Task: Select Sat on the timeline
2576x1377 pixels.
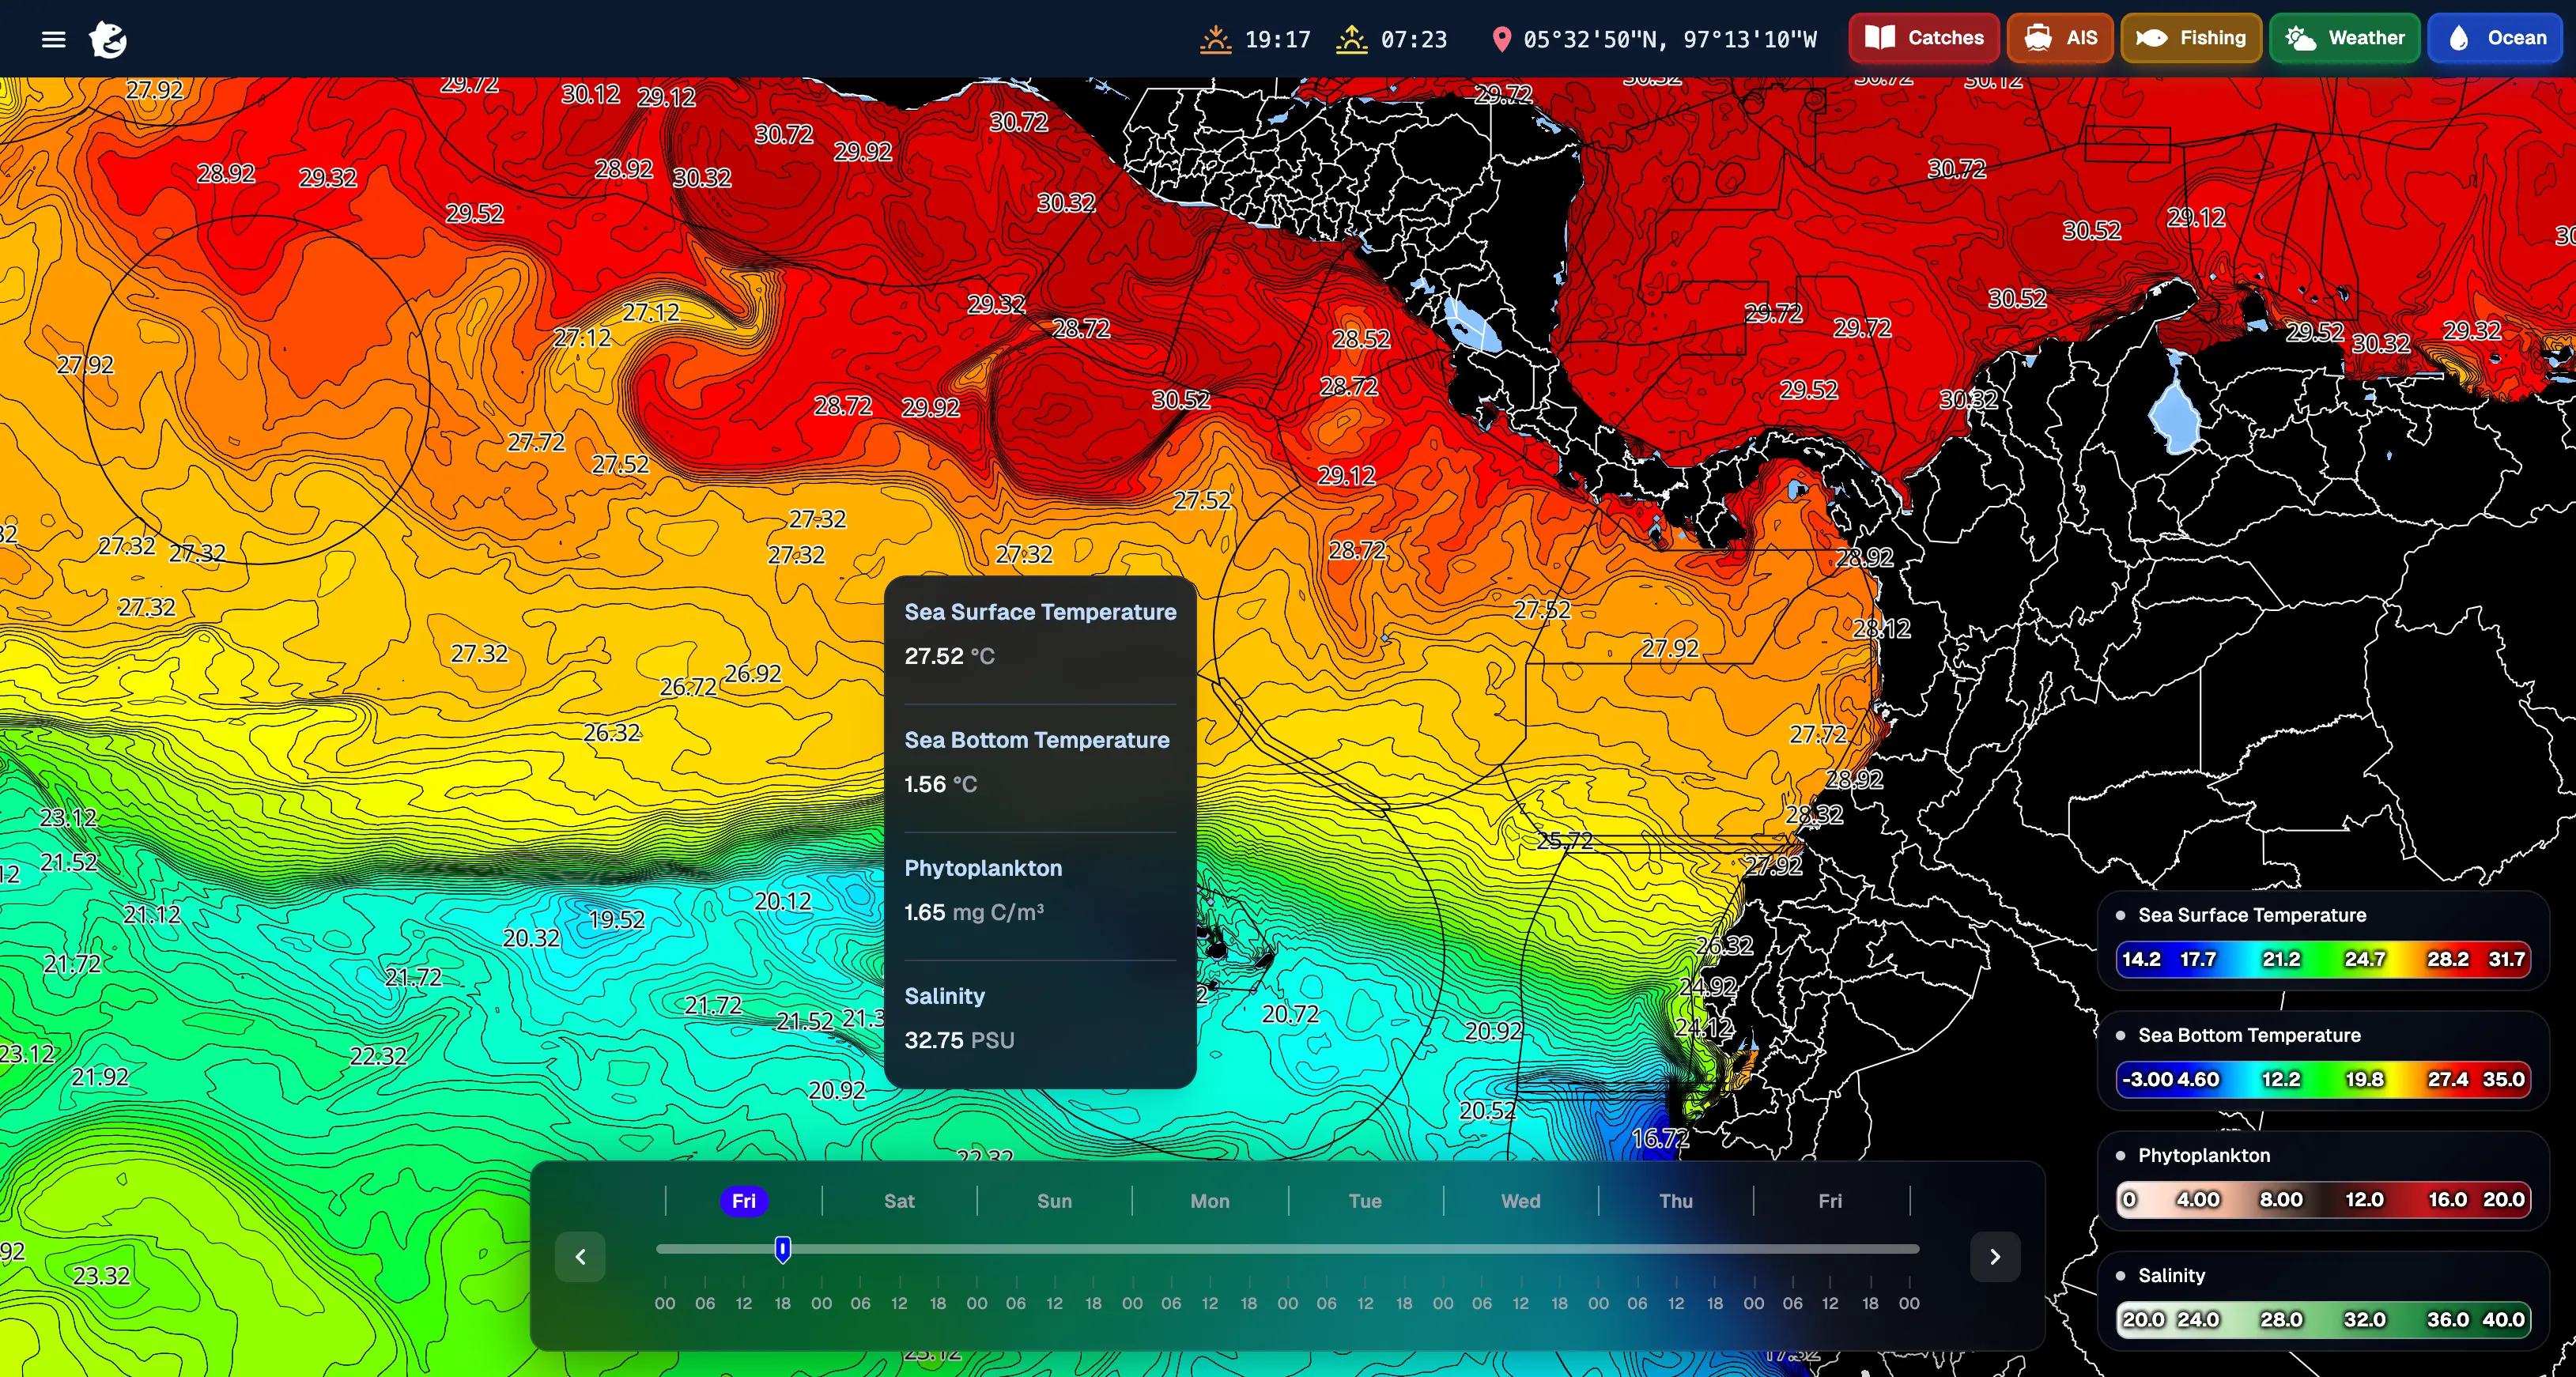Action: 898,1201
